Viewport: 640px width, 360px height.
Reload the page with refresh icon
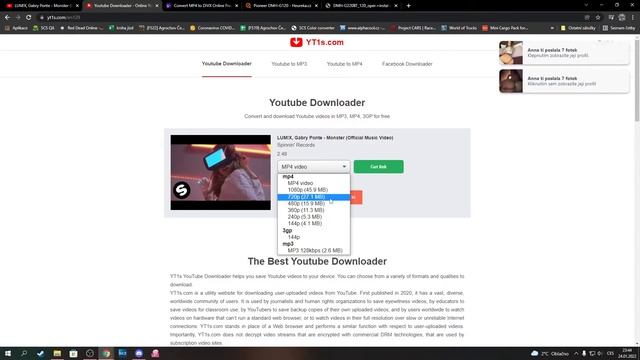click(x=29, y=18)
